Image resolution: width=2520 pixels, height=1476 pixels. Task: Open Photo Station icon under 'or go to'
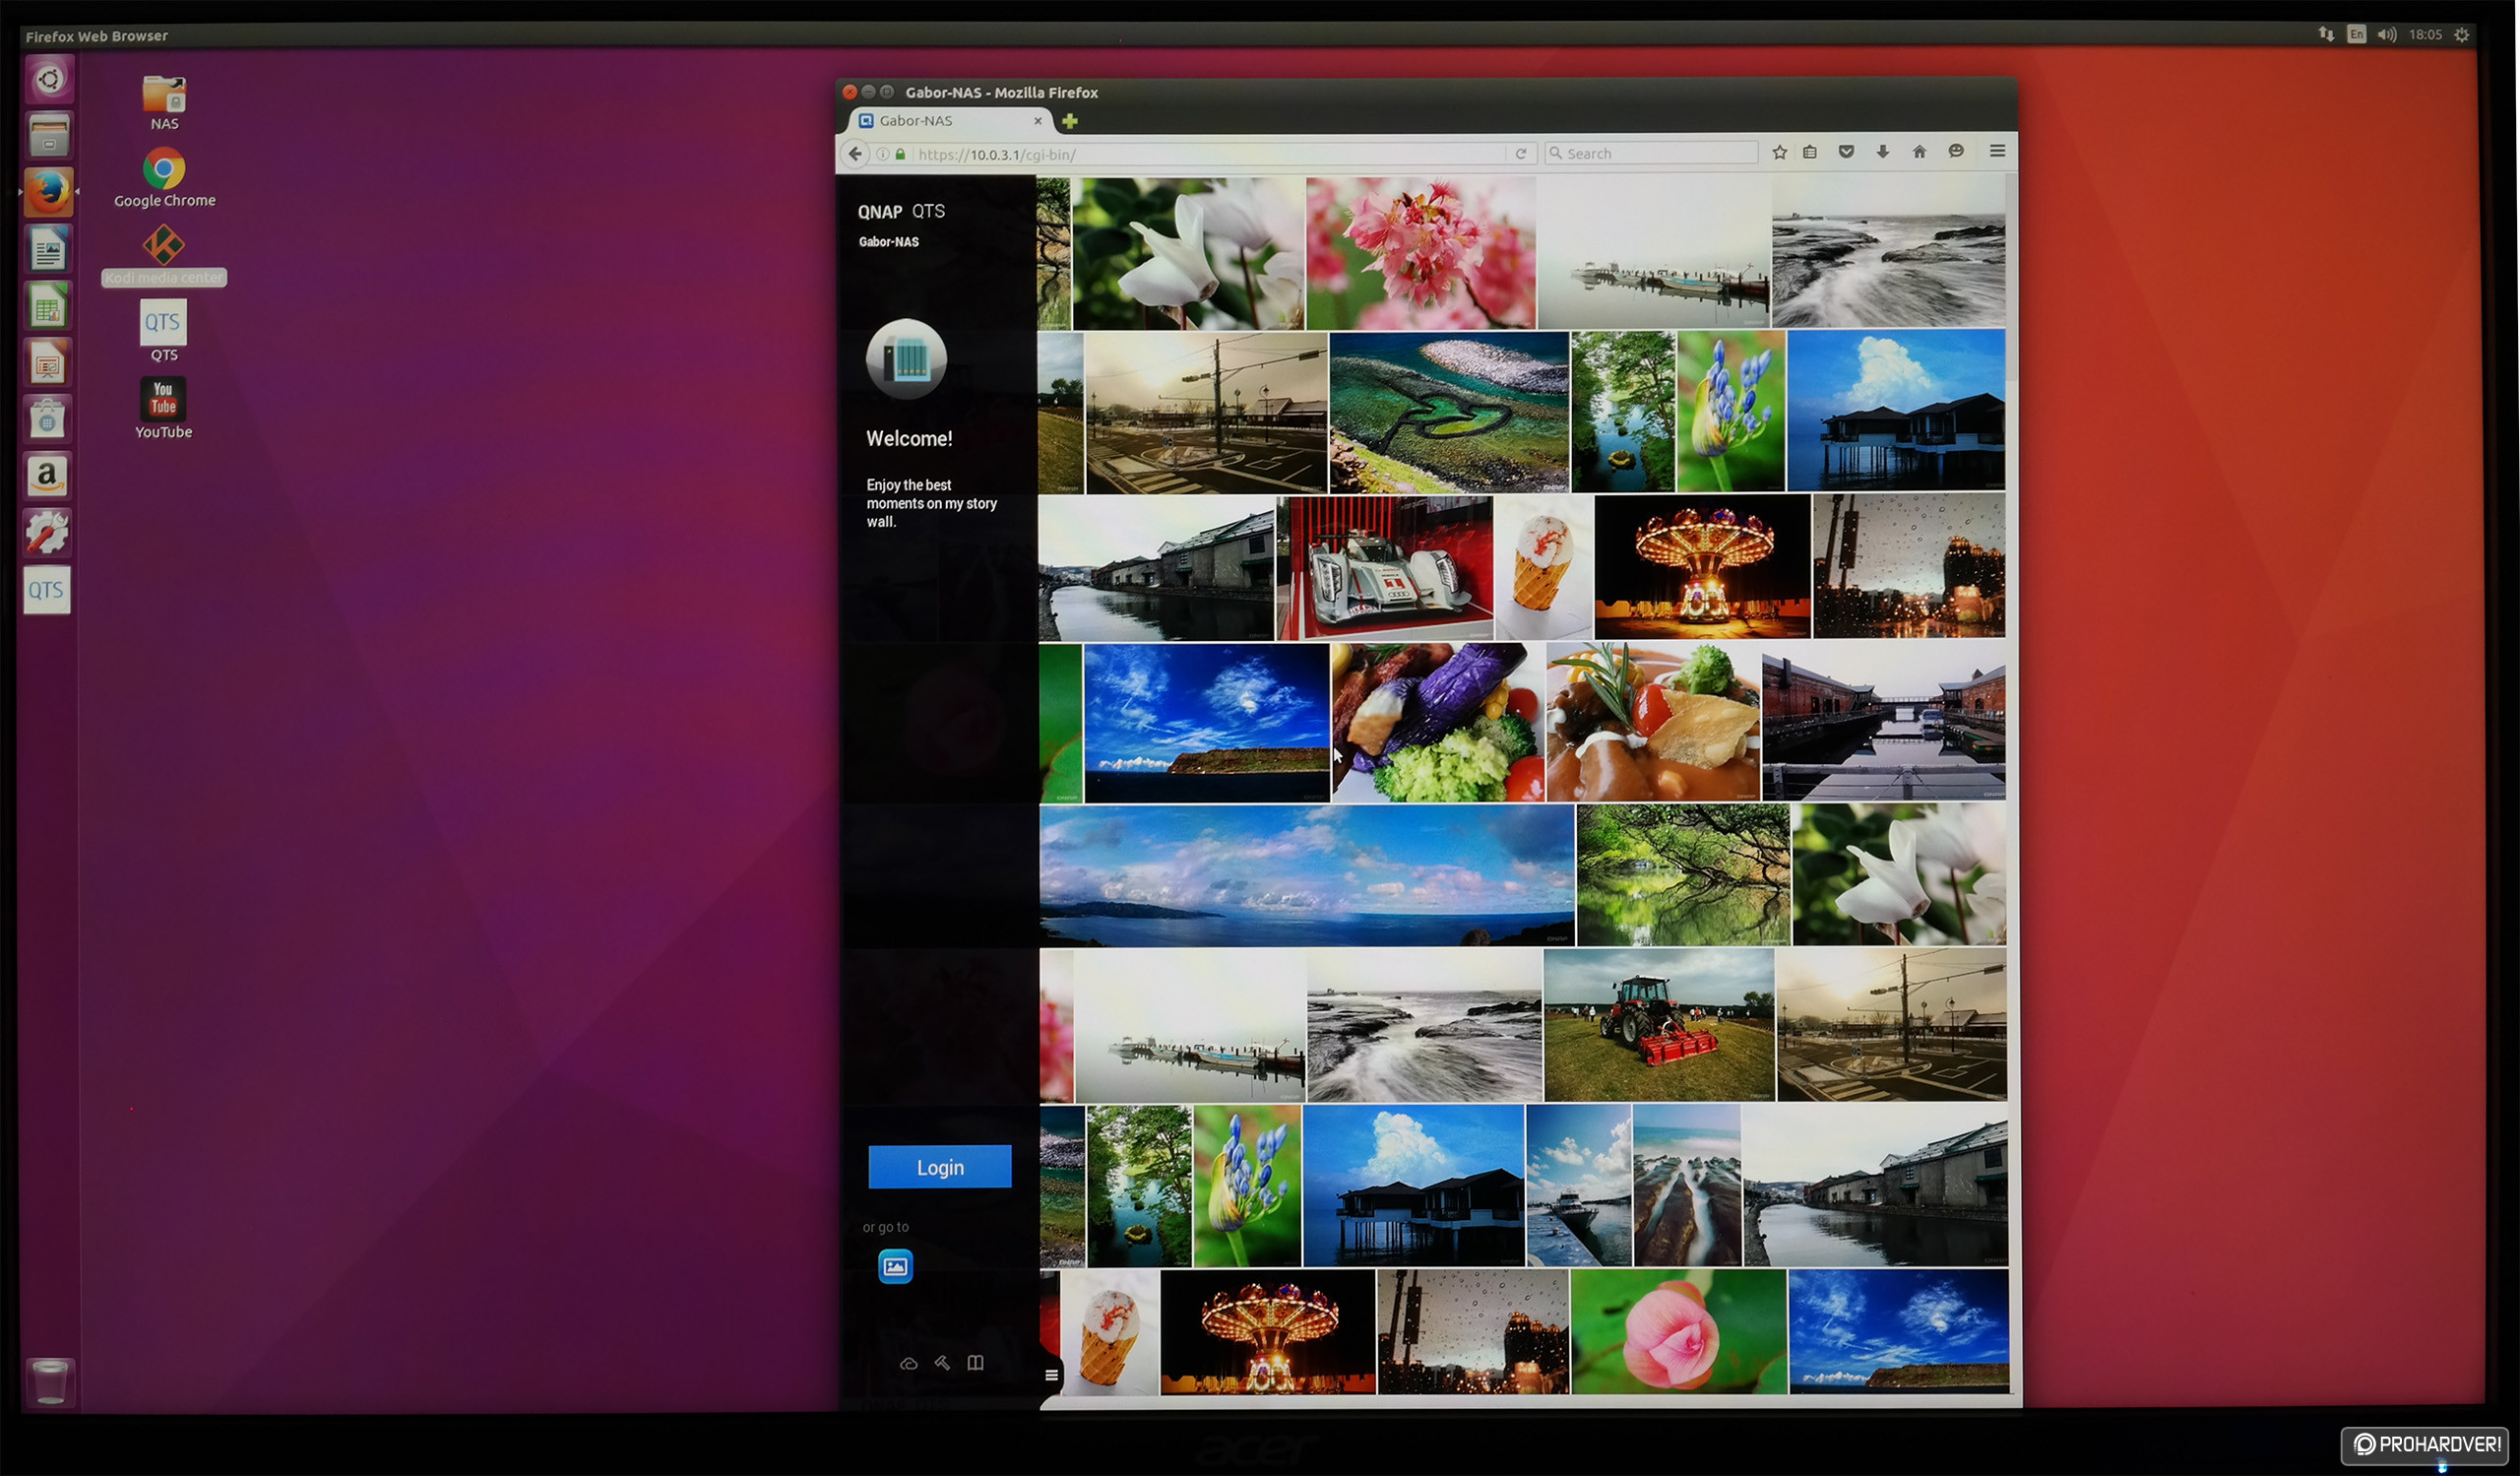[895, 1266]
